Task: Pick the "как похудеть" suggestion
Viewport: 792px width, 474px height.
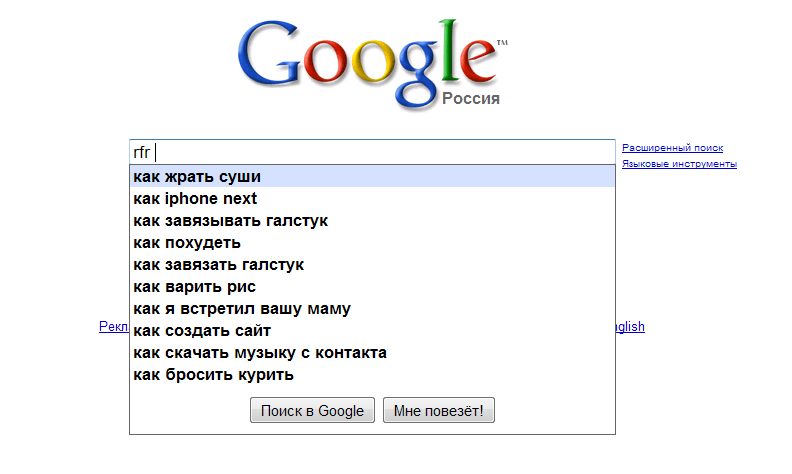Action: click(x=372, y=243)
